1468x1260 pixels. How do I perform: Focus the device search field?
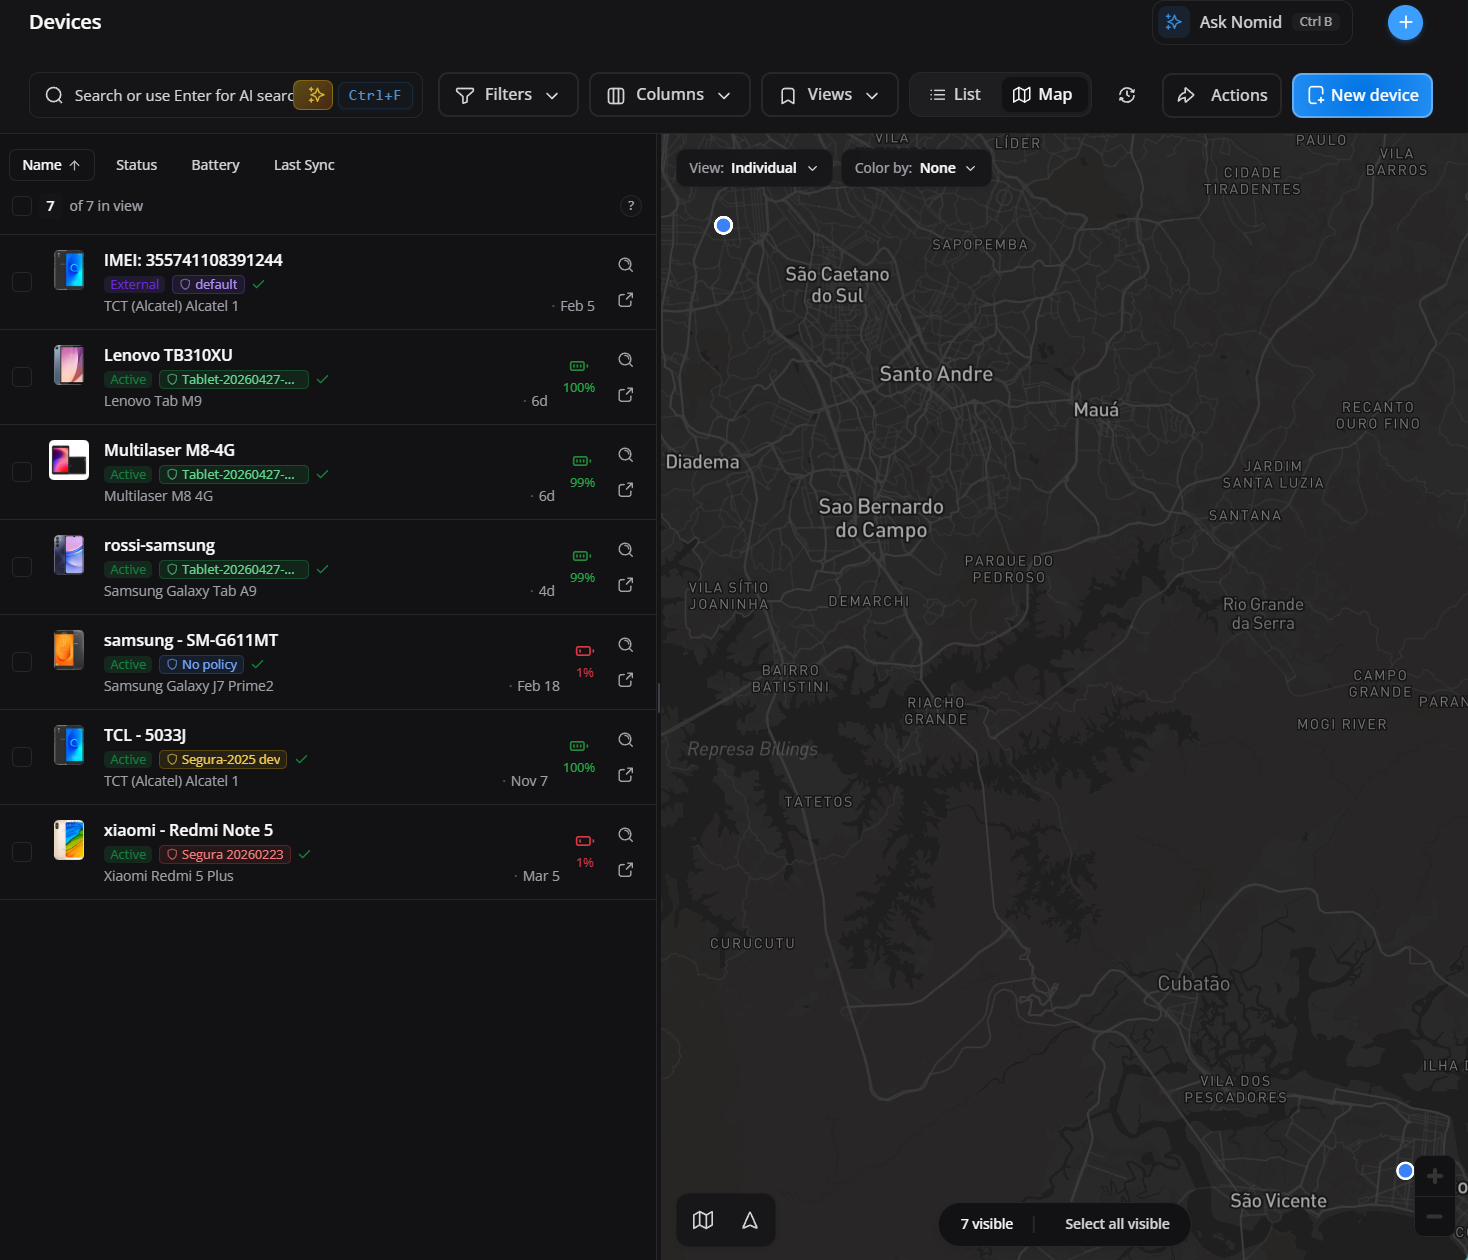(x=225, y=95)
